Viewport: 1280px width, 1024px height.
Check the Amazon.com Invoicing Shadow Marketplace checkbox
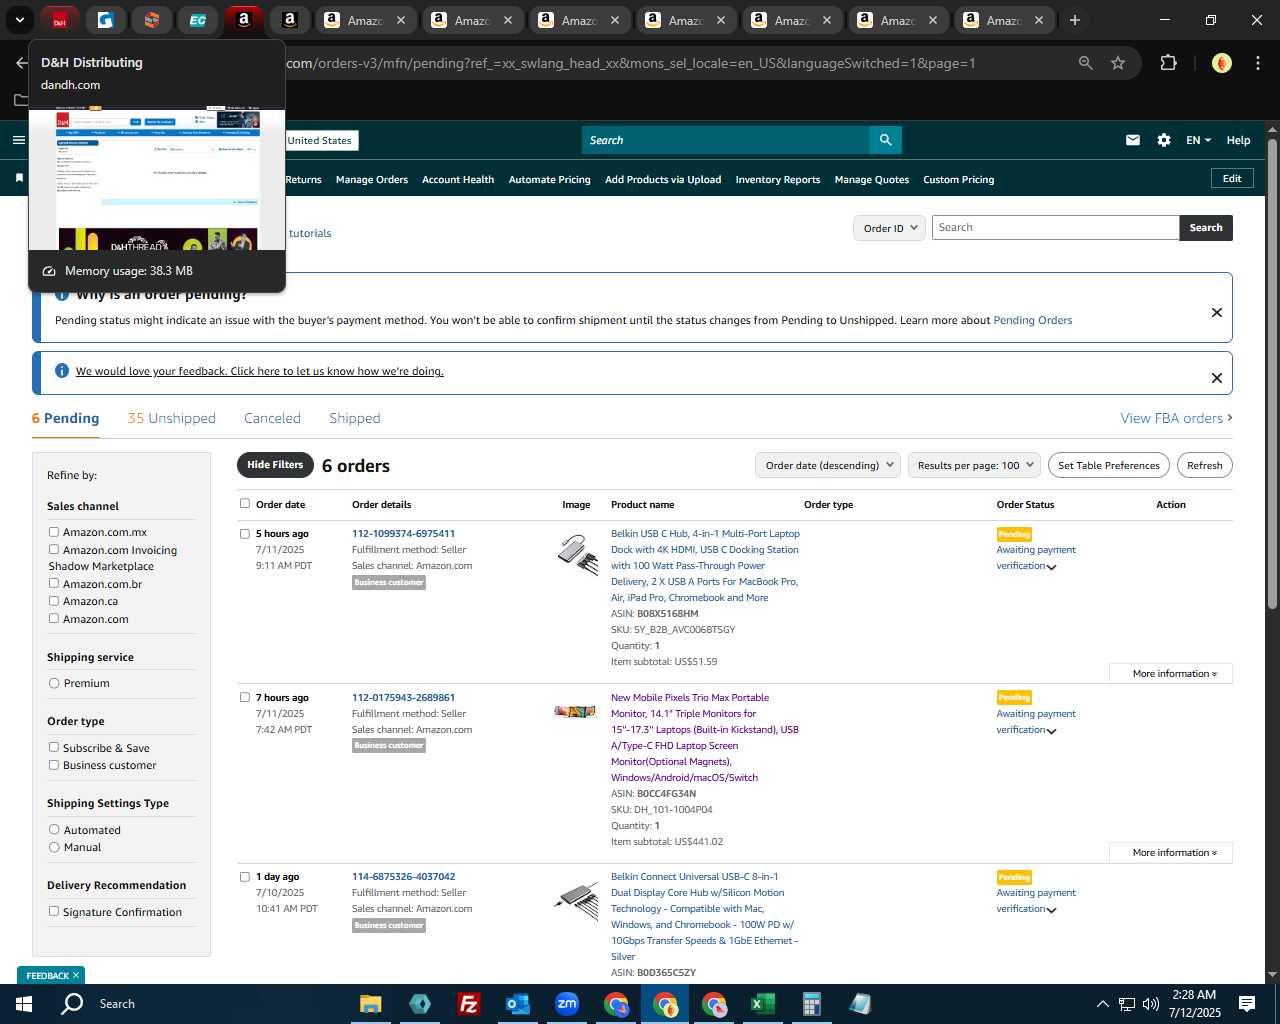[x=54, y=549]
